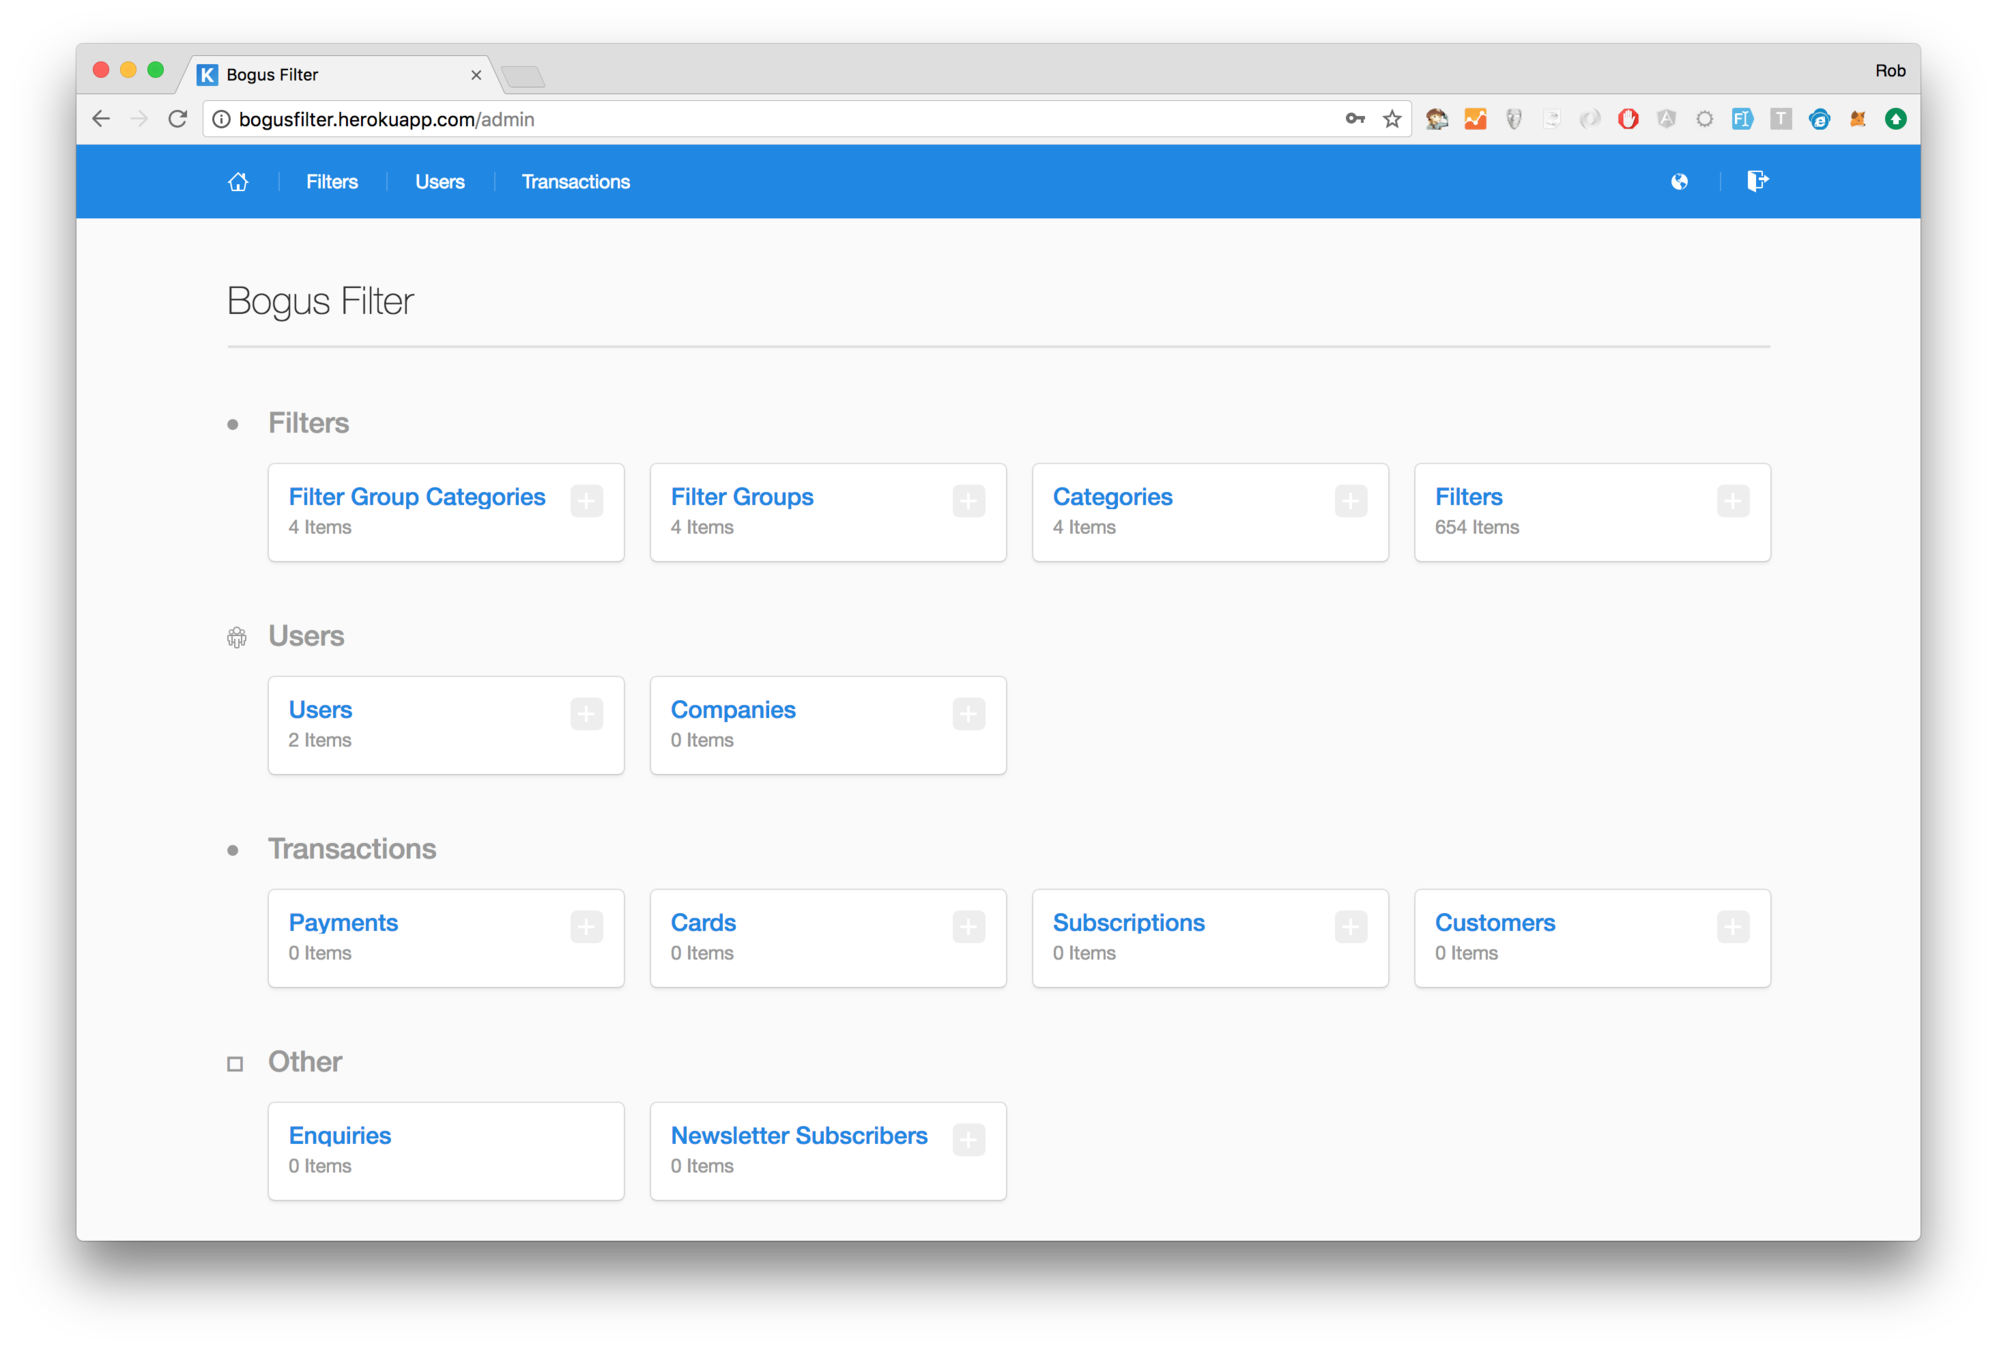The width and height of the screenshot is (1997, 1350).
Task: Go to Customers list
Action: 1494,923
